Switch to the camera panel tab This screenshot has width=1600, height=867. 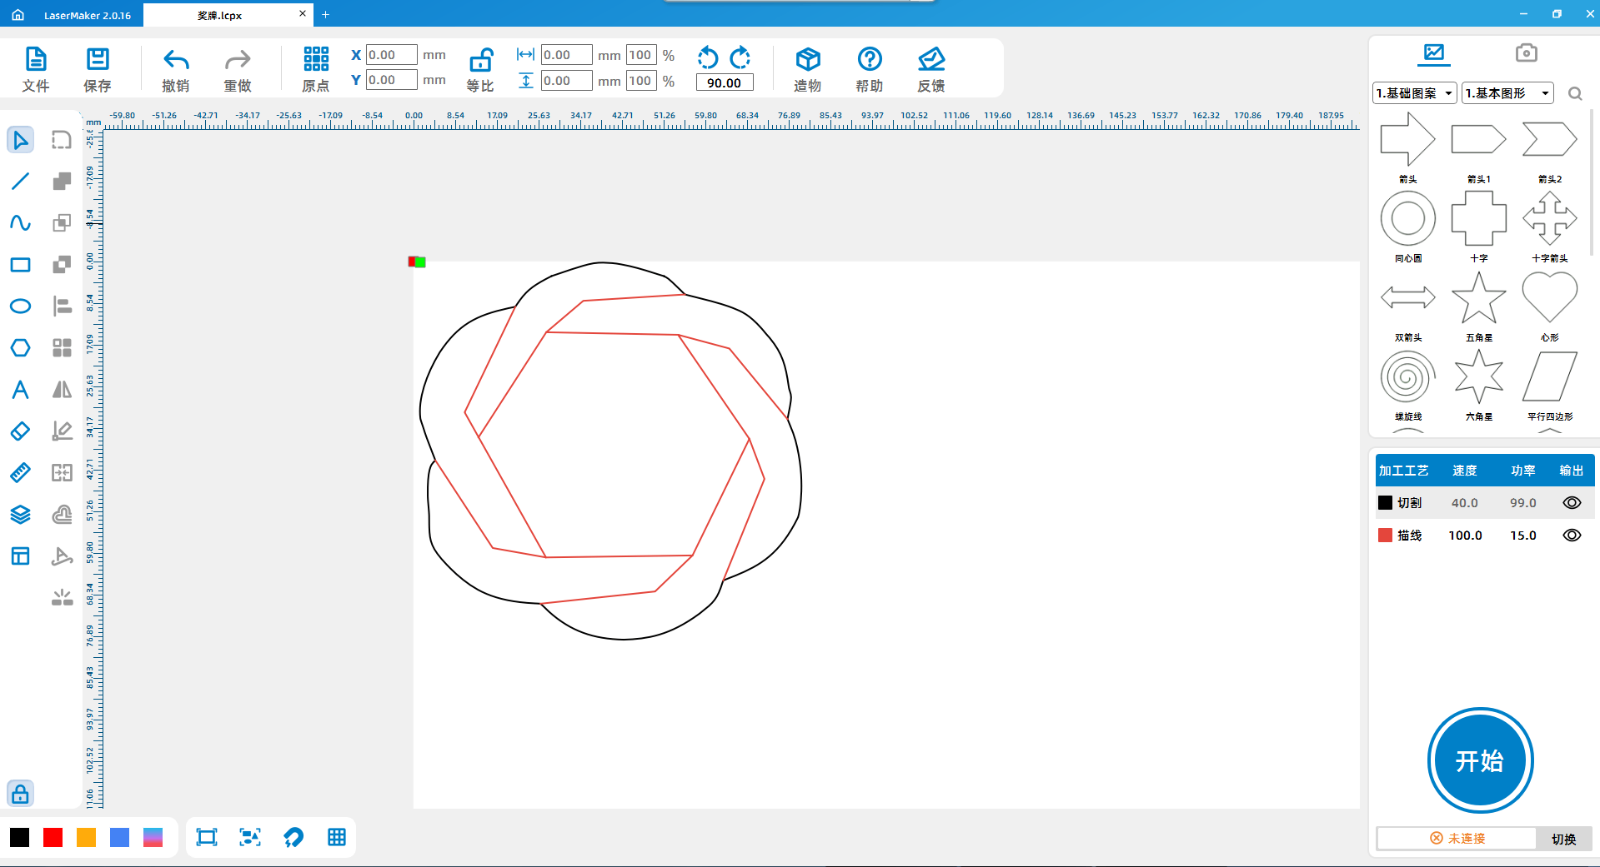click(1525, 53)
